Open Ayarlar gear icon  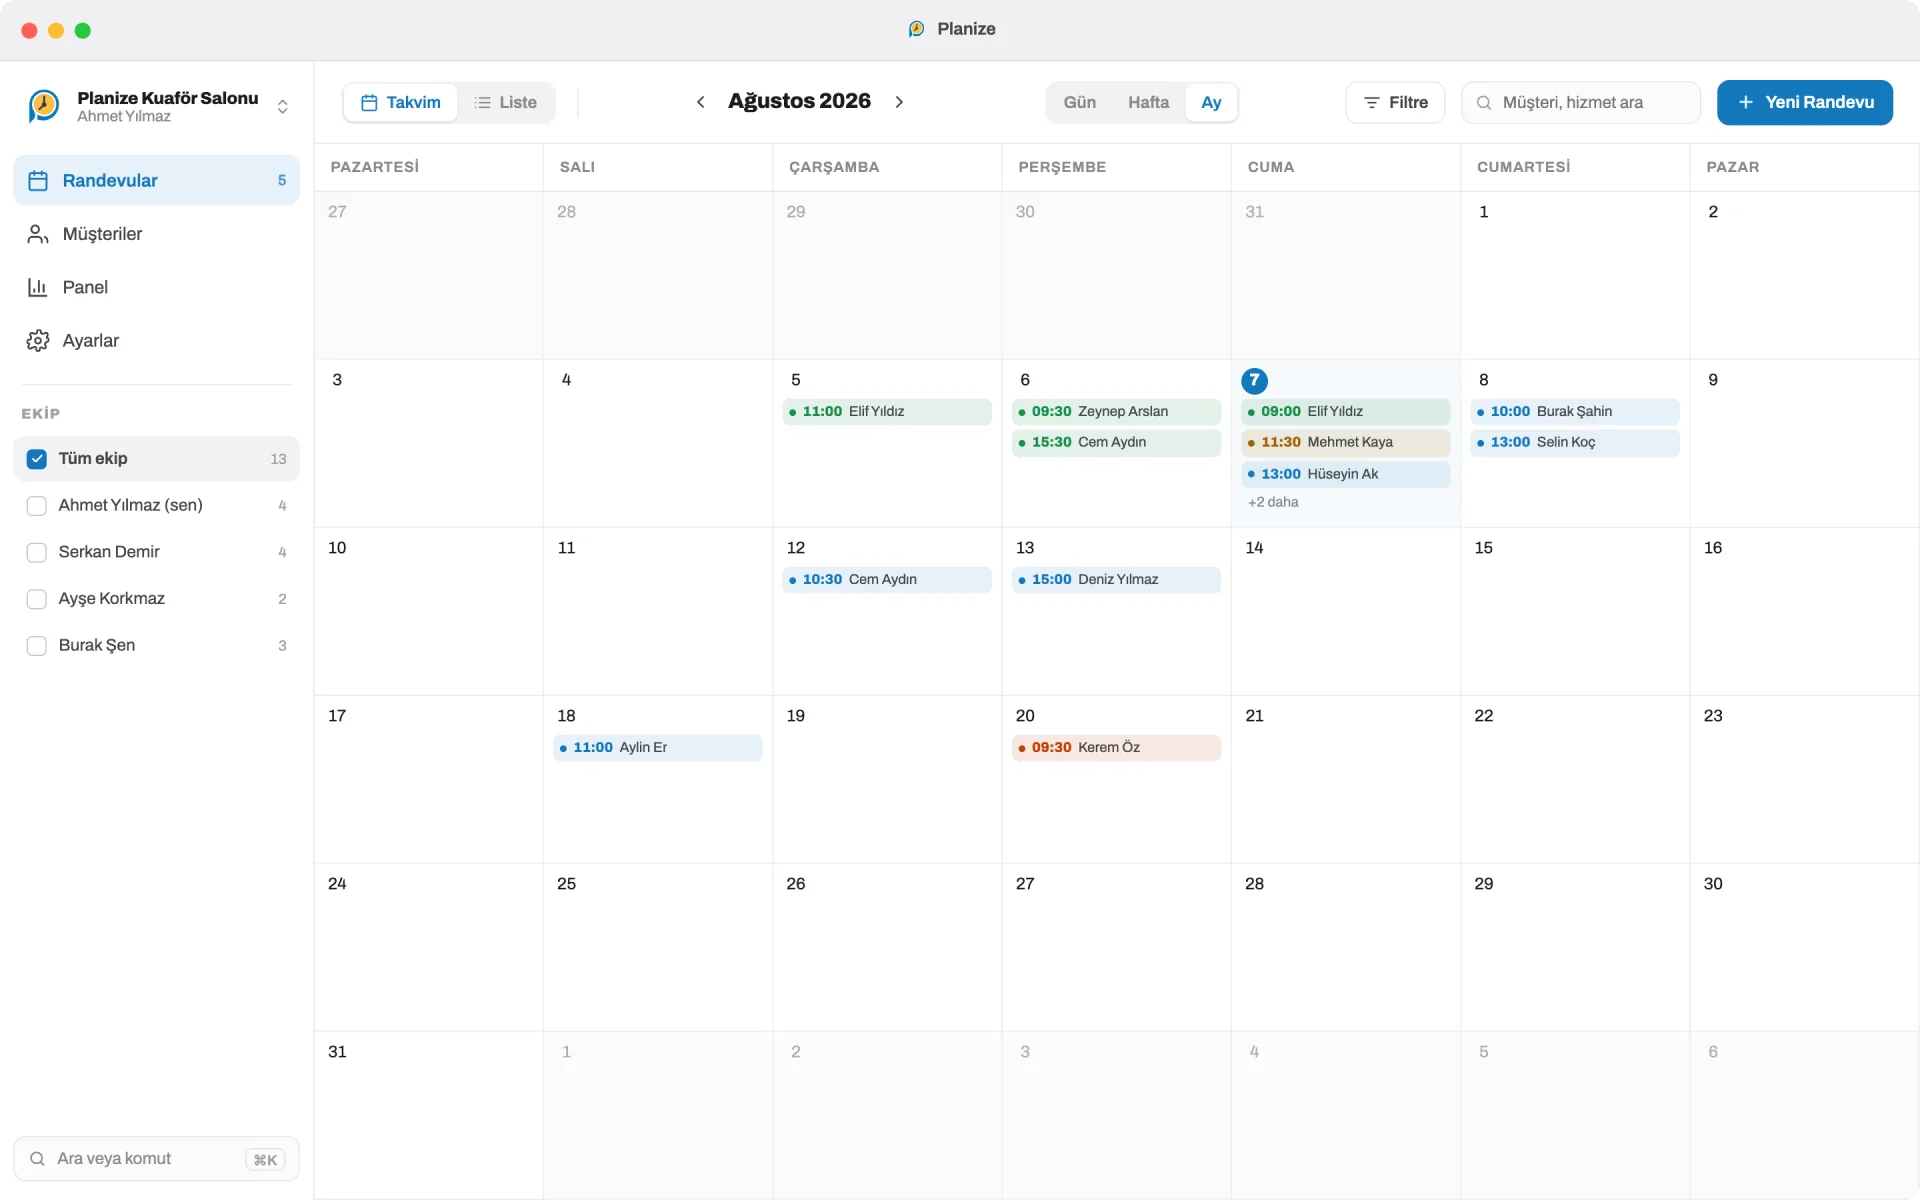coord(38,341)
